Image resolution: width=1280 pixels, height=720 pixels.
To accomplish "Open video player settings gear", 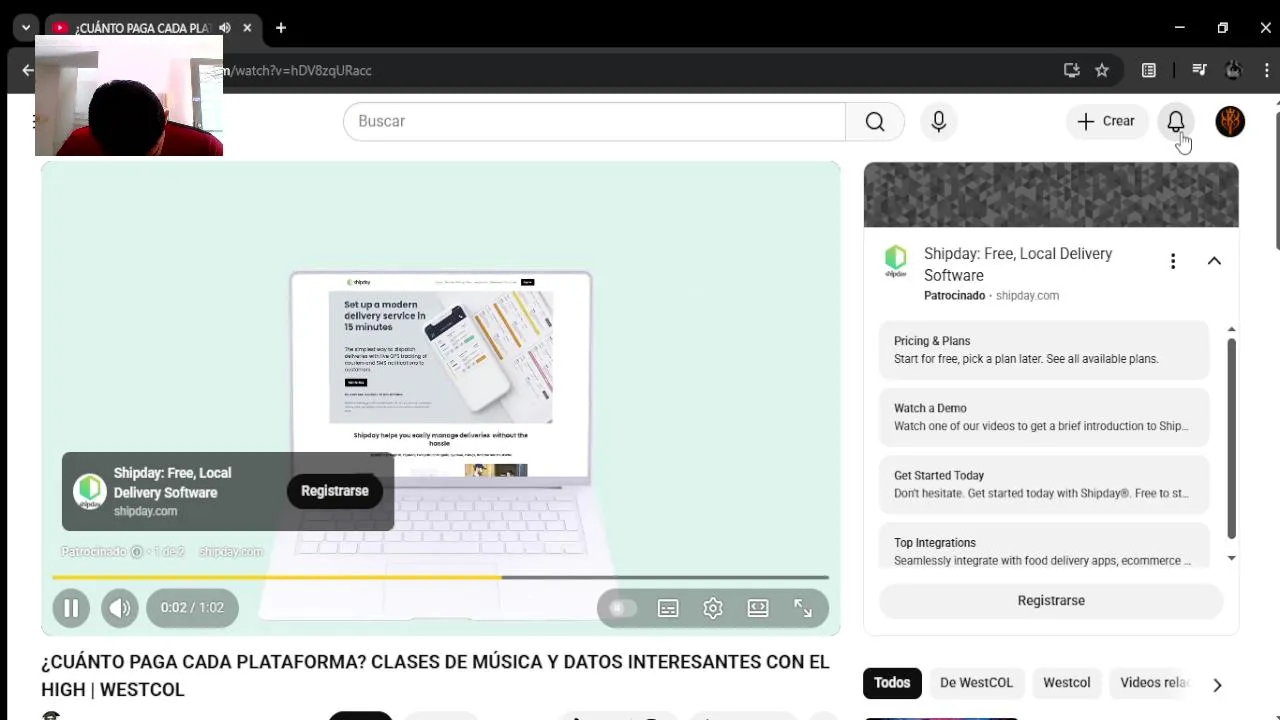I will tap(713, 608).
